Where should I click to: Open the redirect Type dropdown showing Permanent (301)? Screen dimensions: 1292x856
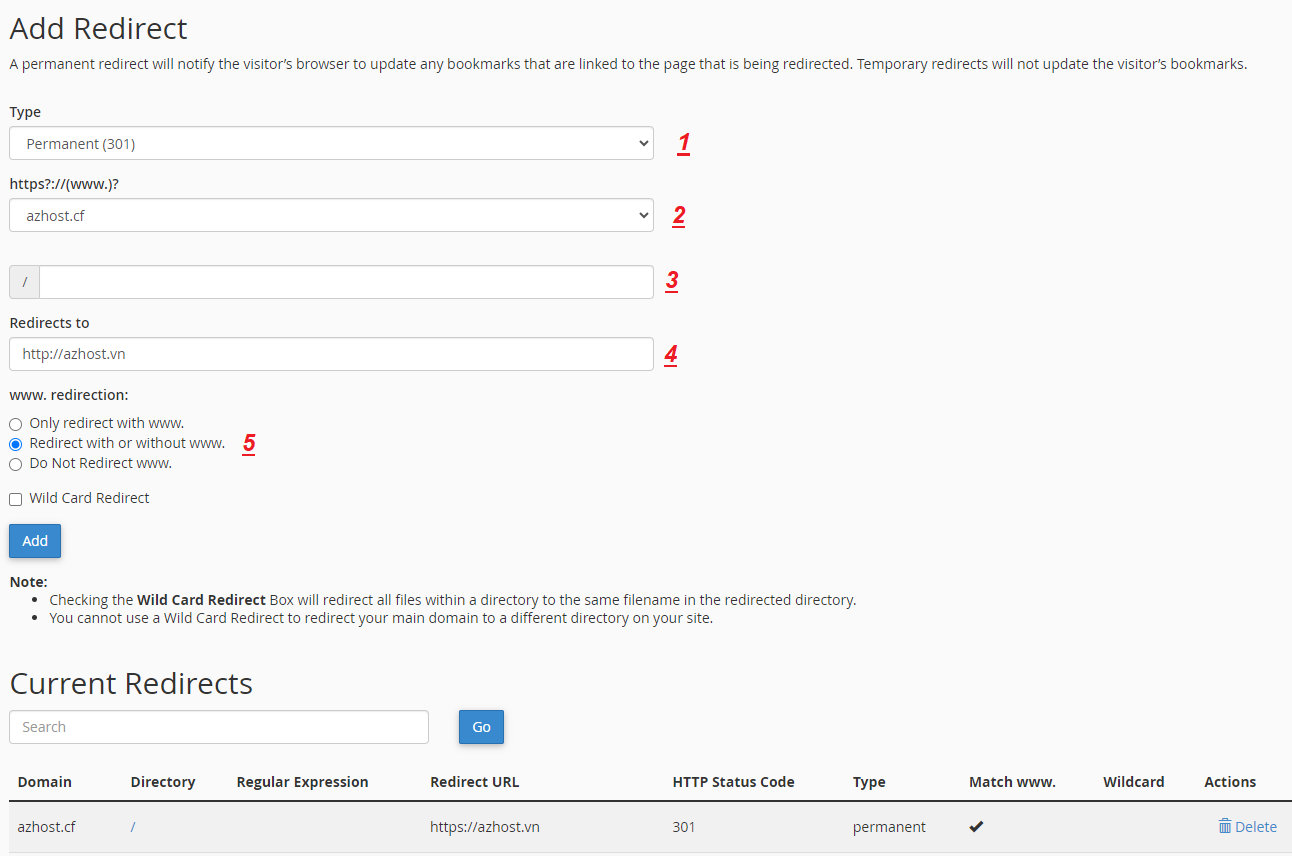click(x=331, y=143)
